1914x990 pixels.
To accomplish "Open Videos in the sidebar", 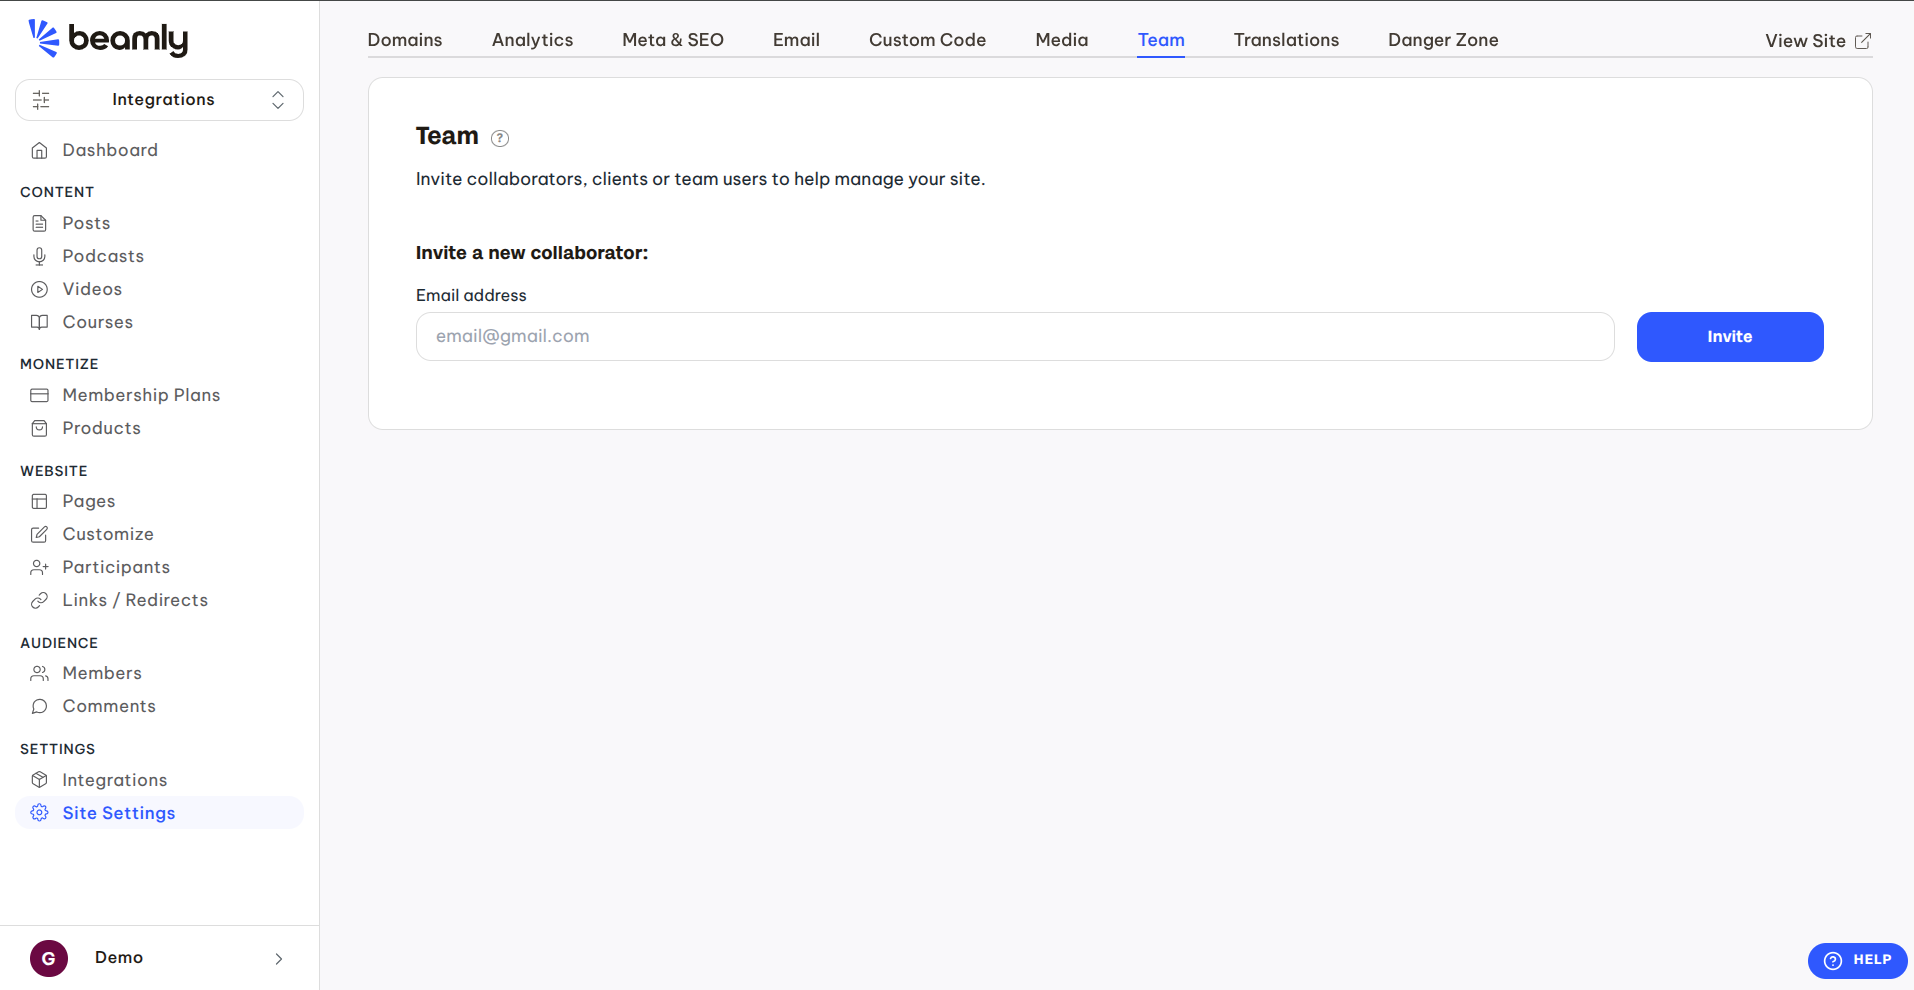I will 92,289.
